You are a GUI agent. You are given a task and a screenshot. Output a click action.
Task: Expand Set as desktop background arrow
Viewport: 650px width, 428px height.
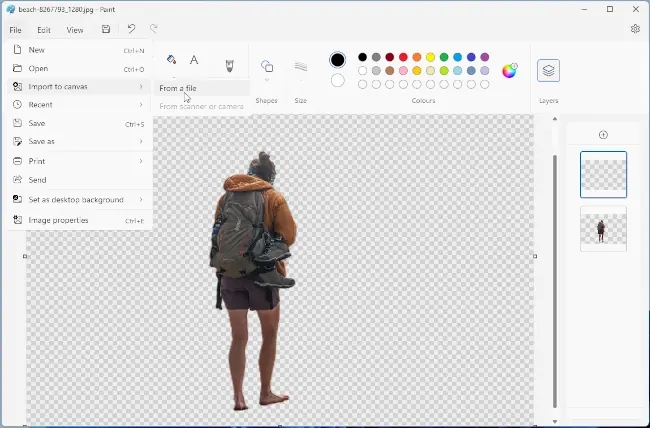pos(141,199)
